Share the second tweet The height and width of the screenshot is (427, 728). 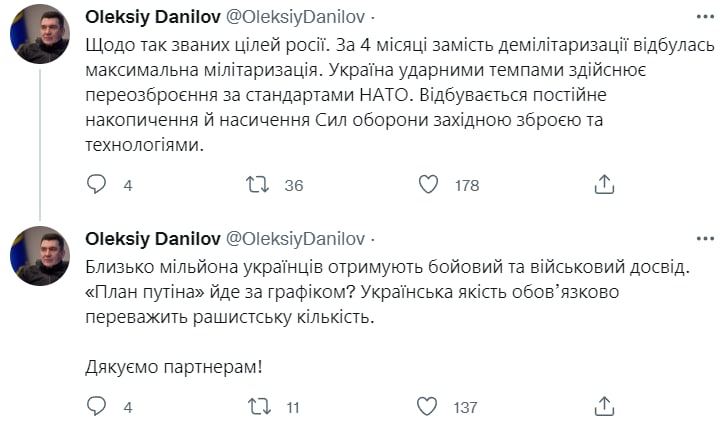(x=604, y=406)
